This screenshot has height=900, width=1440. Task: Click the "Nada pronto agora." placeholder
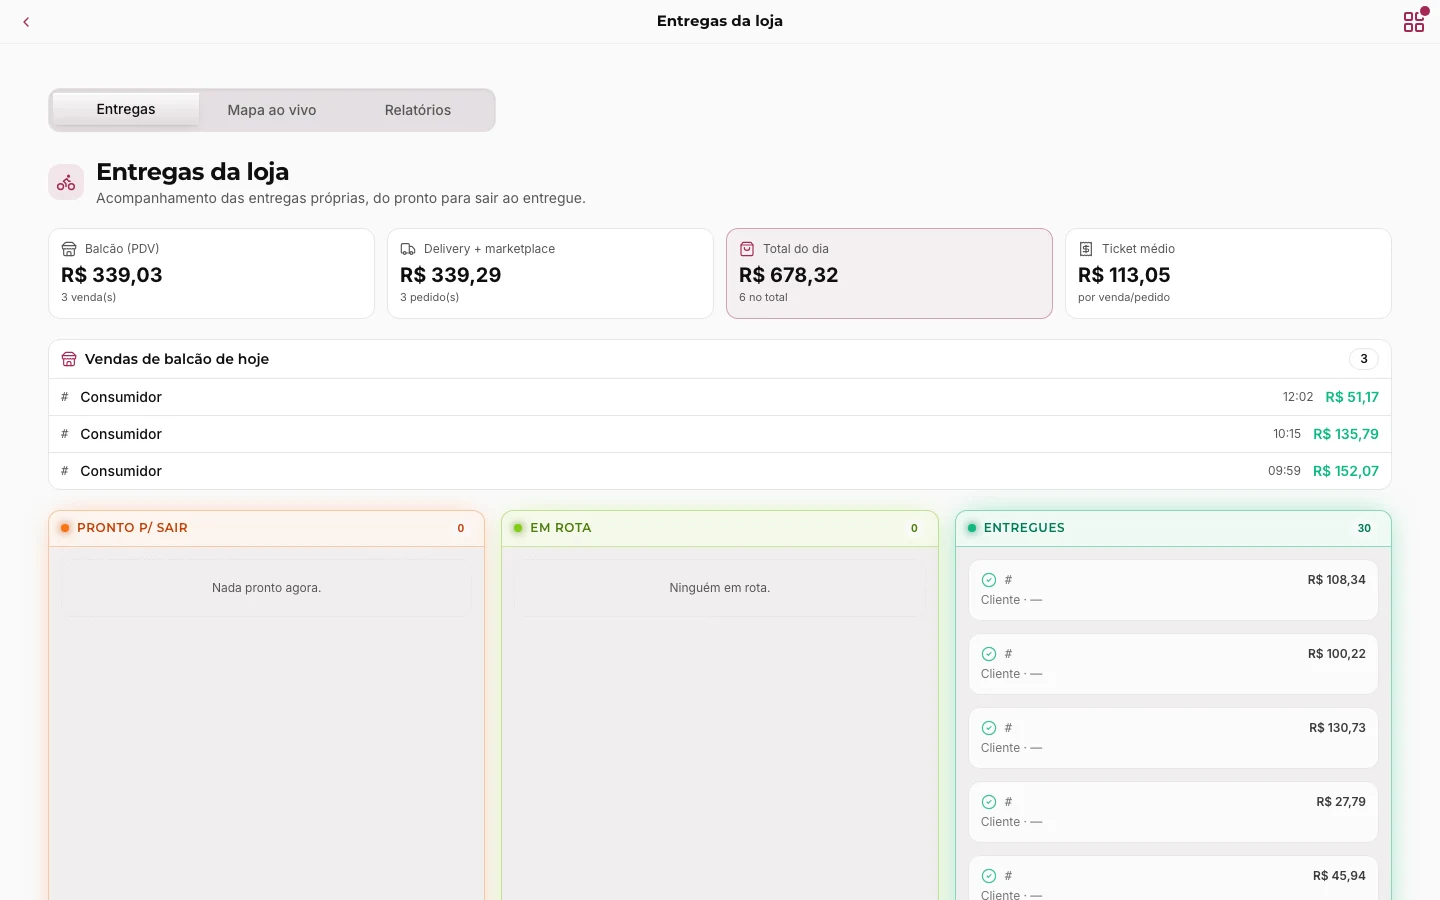267,588
